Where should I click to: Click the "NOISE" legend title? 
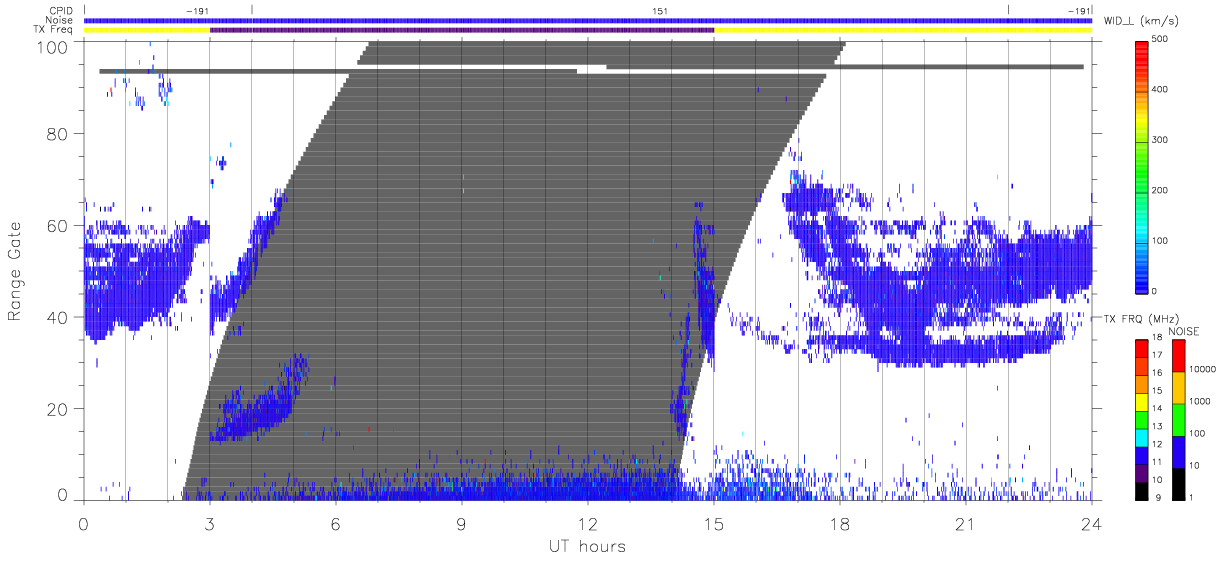(1186, 331)
